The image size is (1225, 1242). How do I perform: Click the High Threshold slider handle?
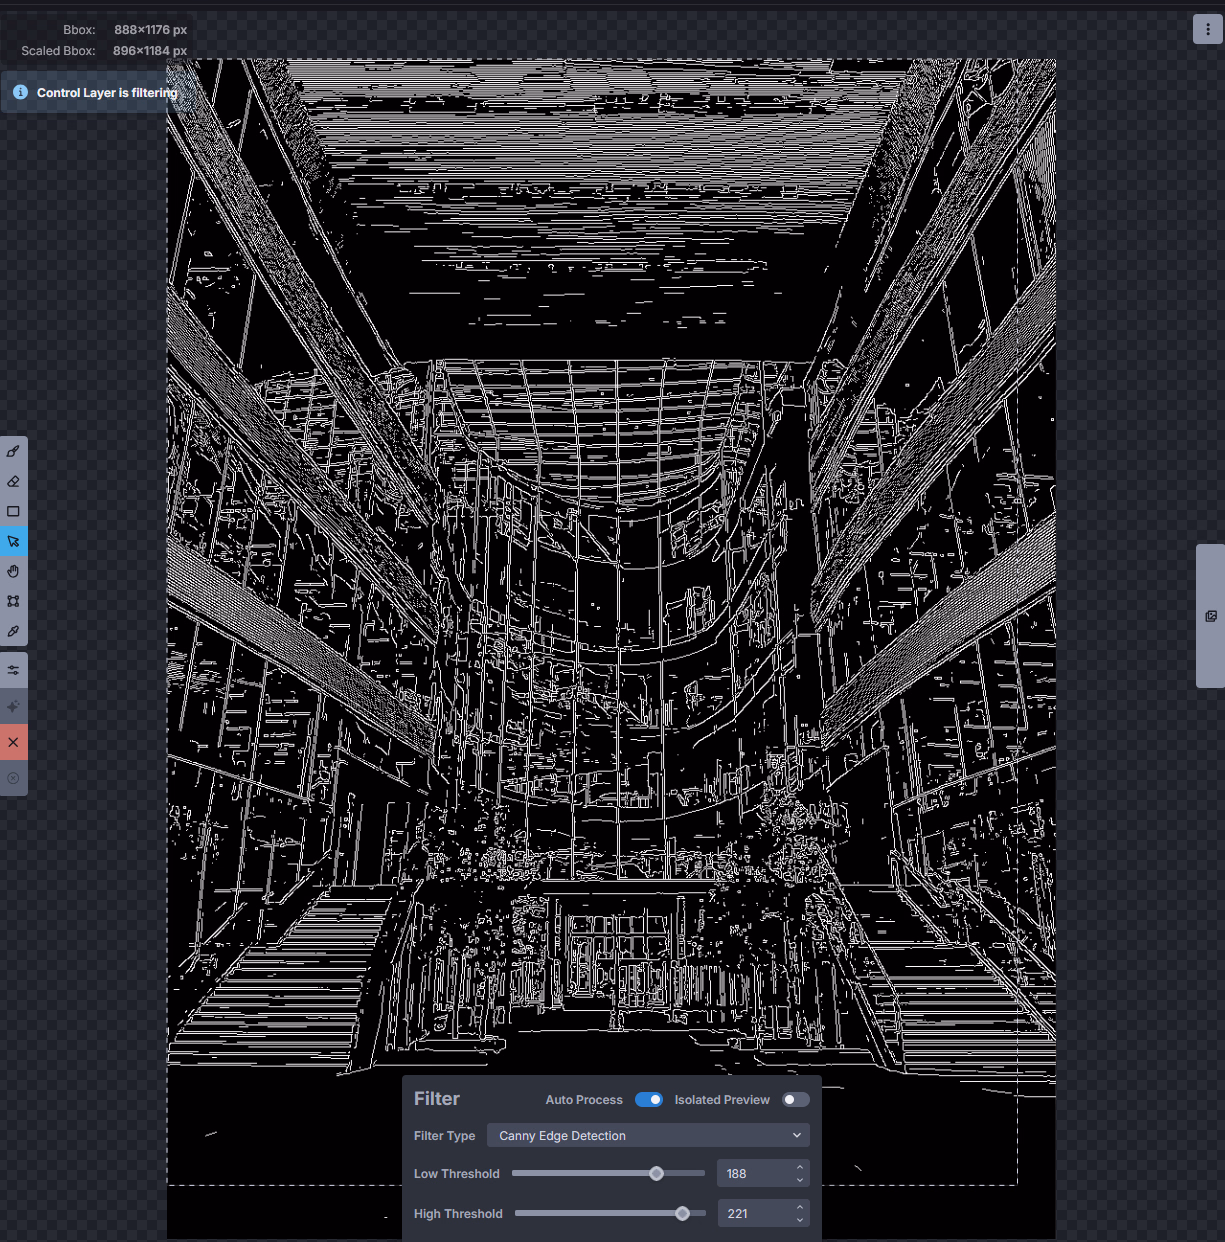point(682,1214)
